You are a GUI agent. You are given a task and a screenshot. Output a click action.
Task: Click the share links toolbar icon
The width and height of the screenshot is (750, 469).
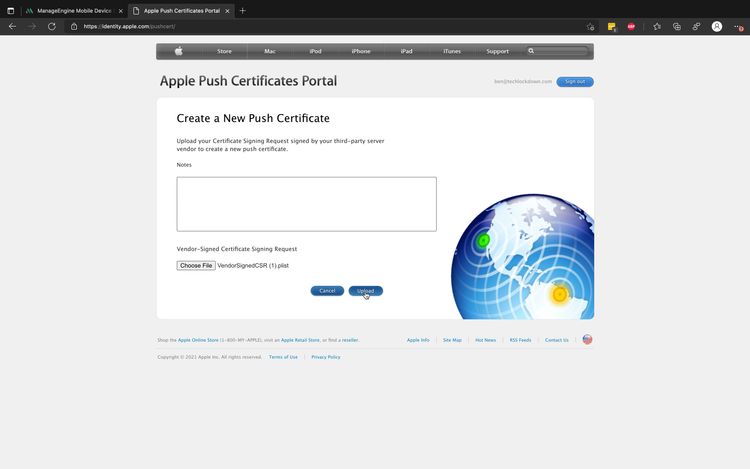[696, 27]
